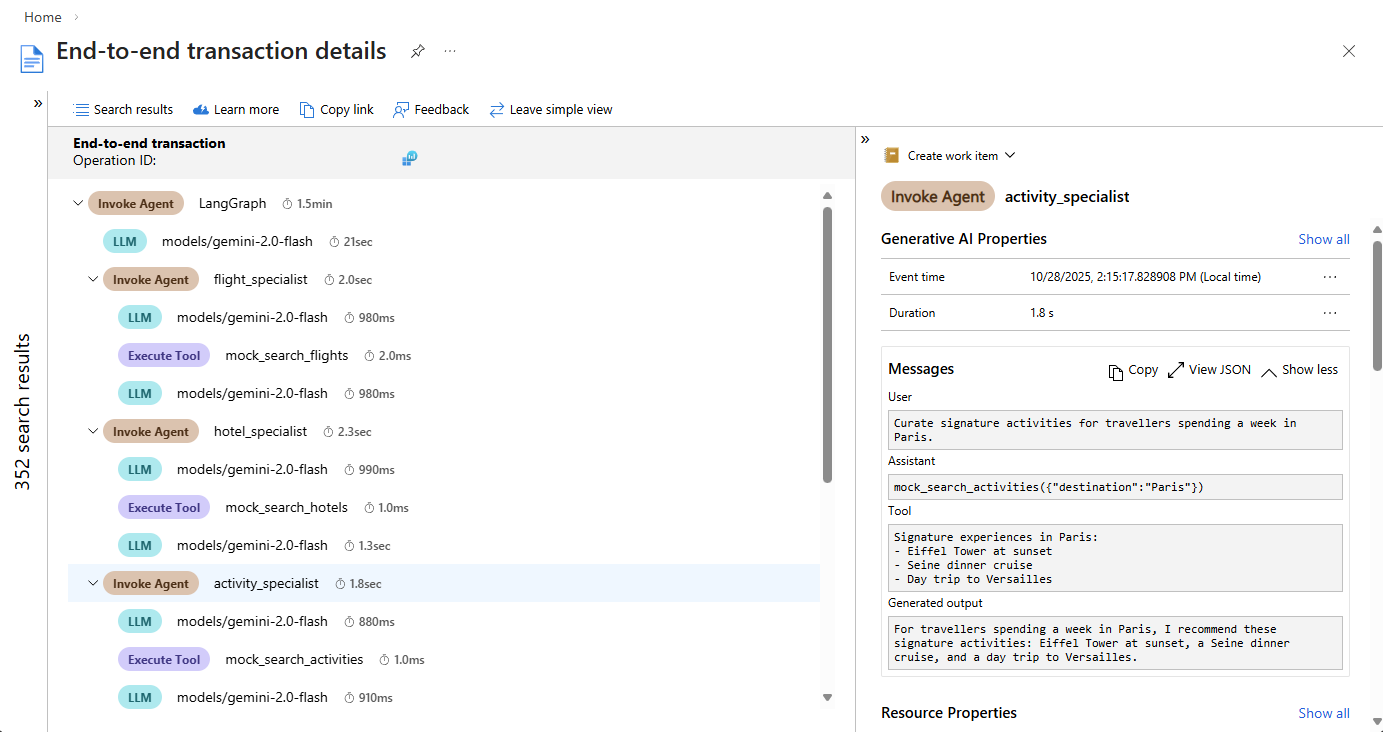Open the Search results list icon

pos(81,110)
